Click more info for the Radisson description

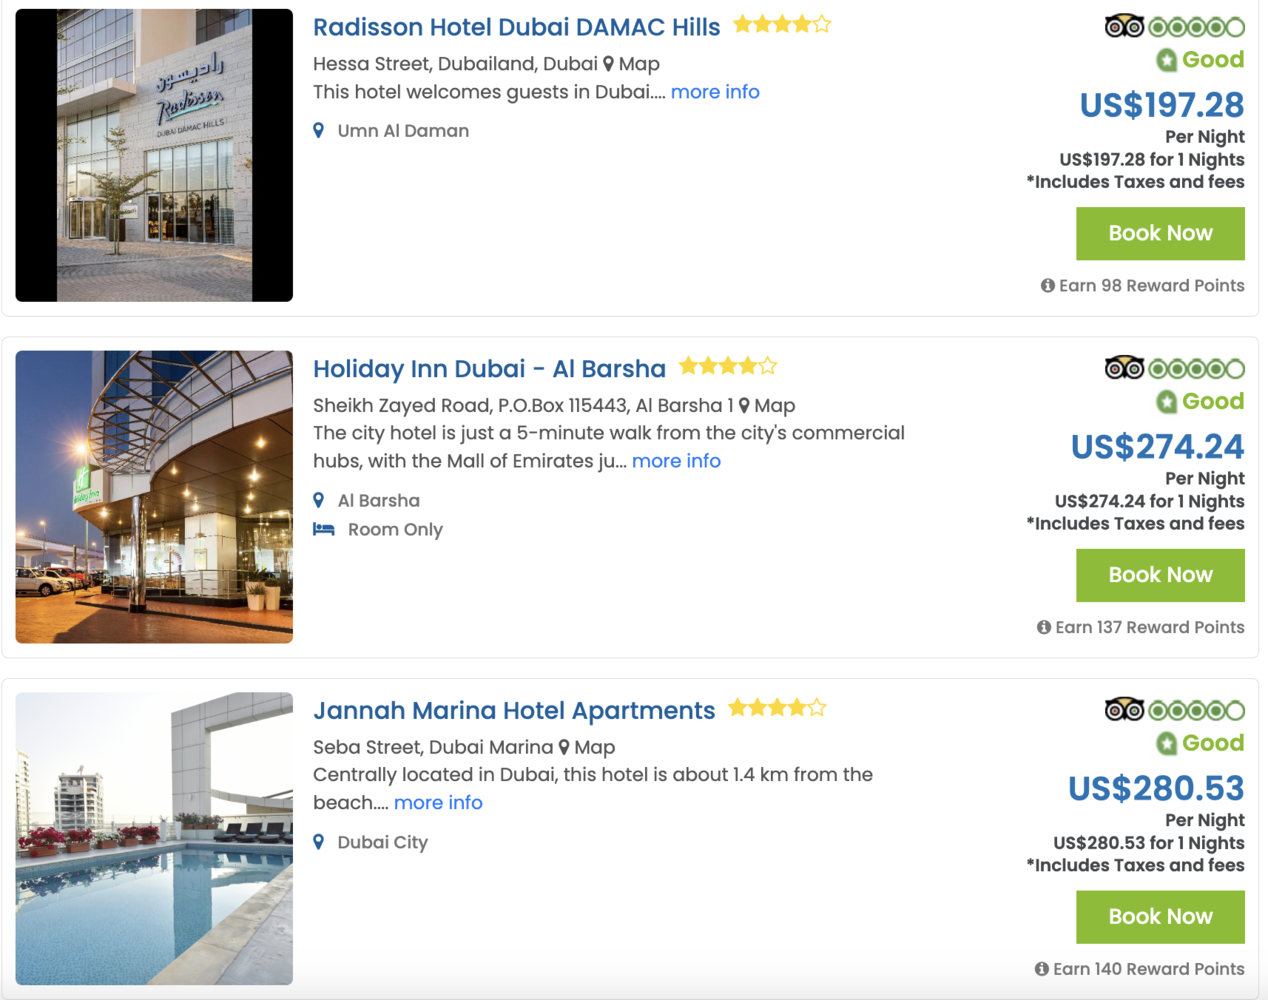tap(715, 92)
